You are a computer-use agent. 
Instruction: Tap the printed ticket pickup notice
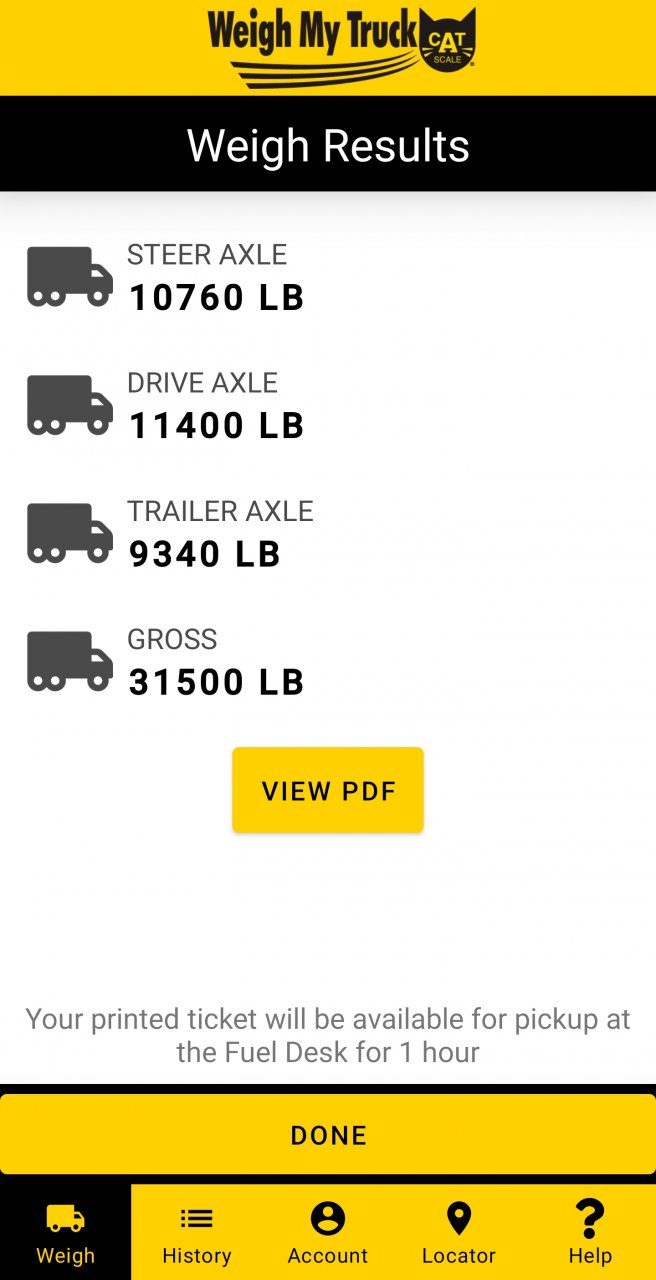[x=328, y=1035]
